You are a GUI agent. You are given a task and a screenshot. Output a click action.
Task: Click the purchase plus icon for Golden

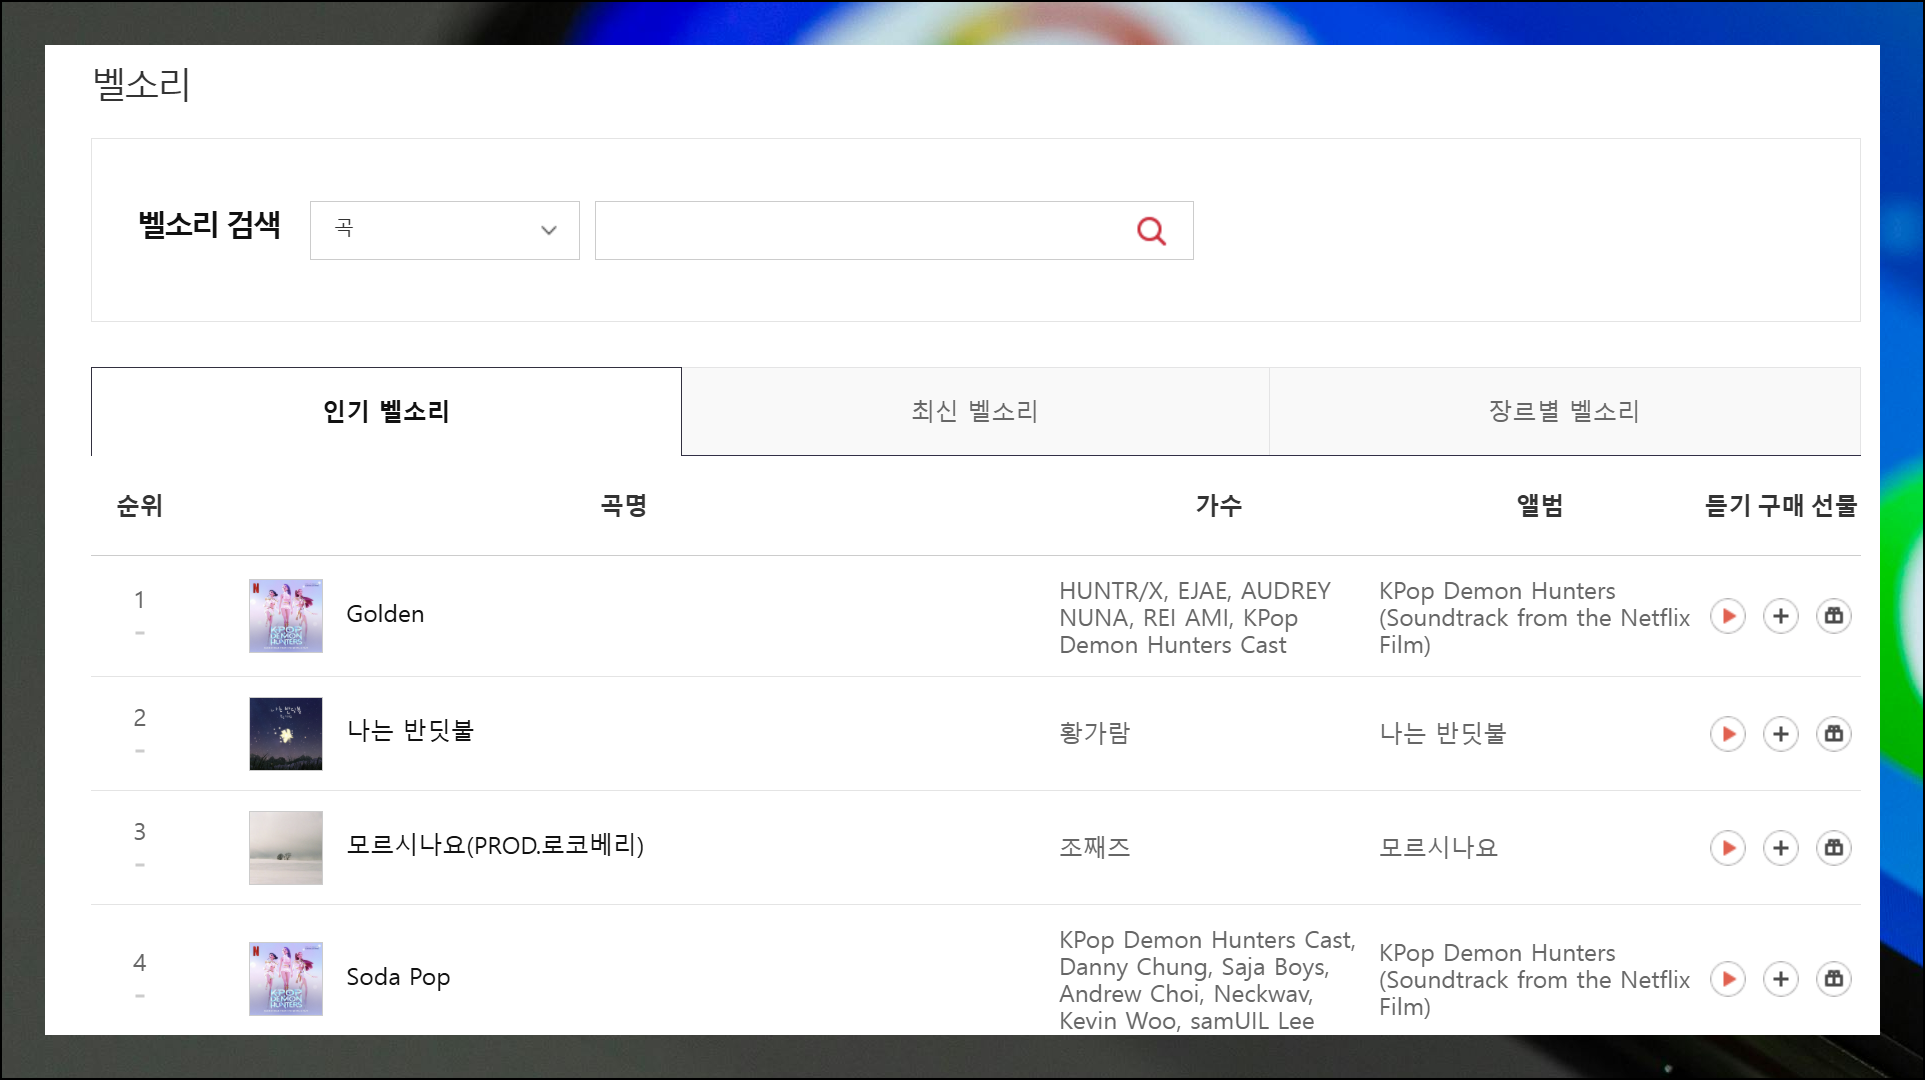[x=1780, y=616]
